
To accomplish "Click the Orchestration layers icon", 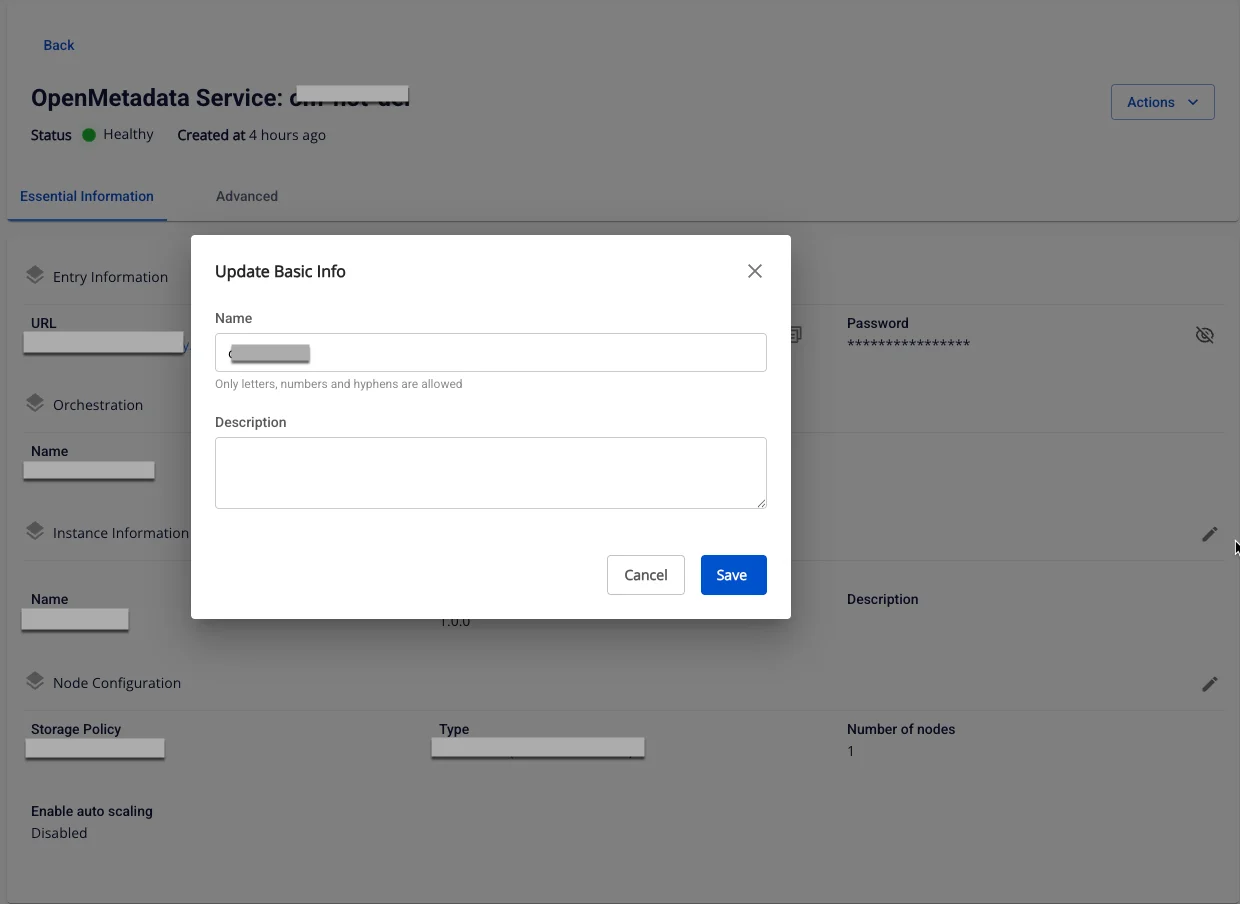I will (x=35, y=403).
